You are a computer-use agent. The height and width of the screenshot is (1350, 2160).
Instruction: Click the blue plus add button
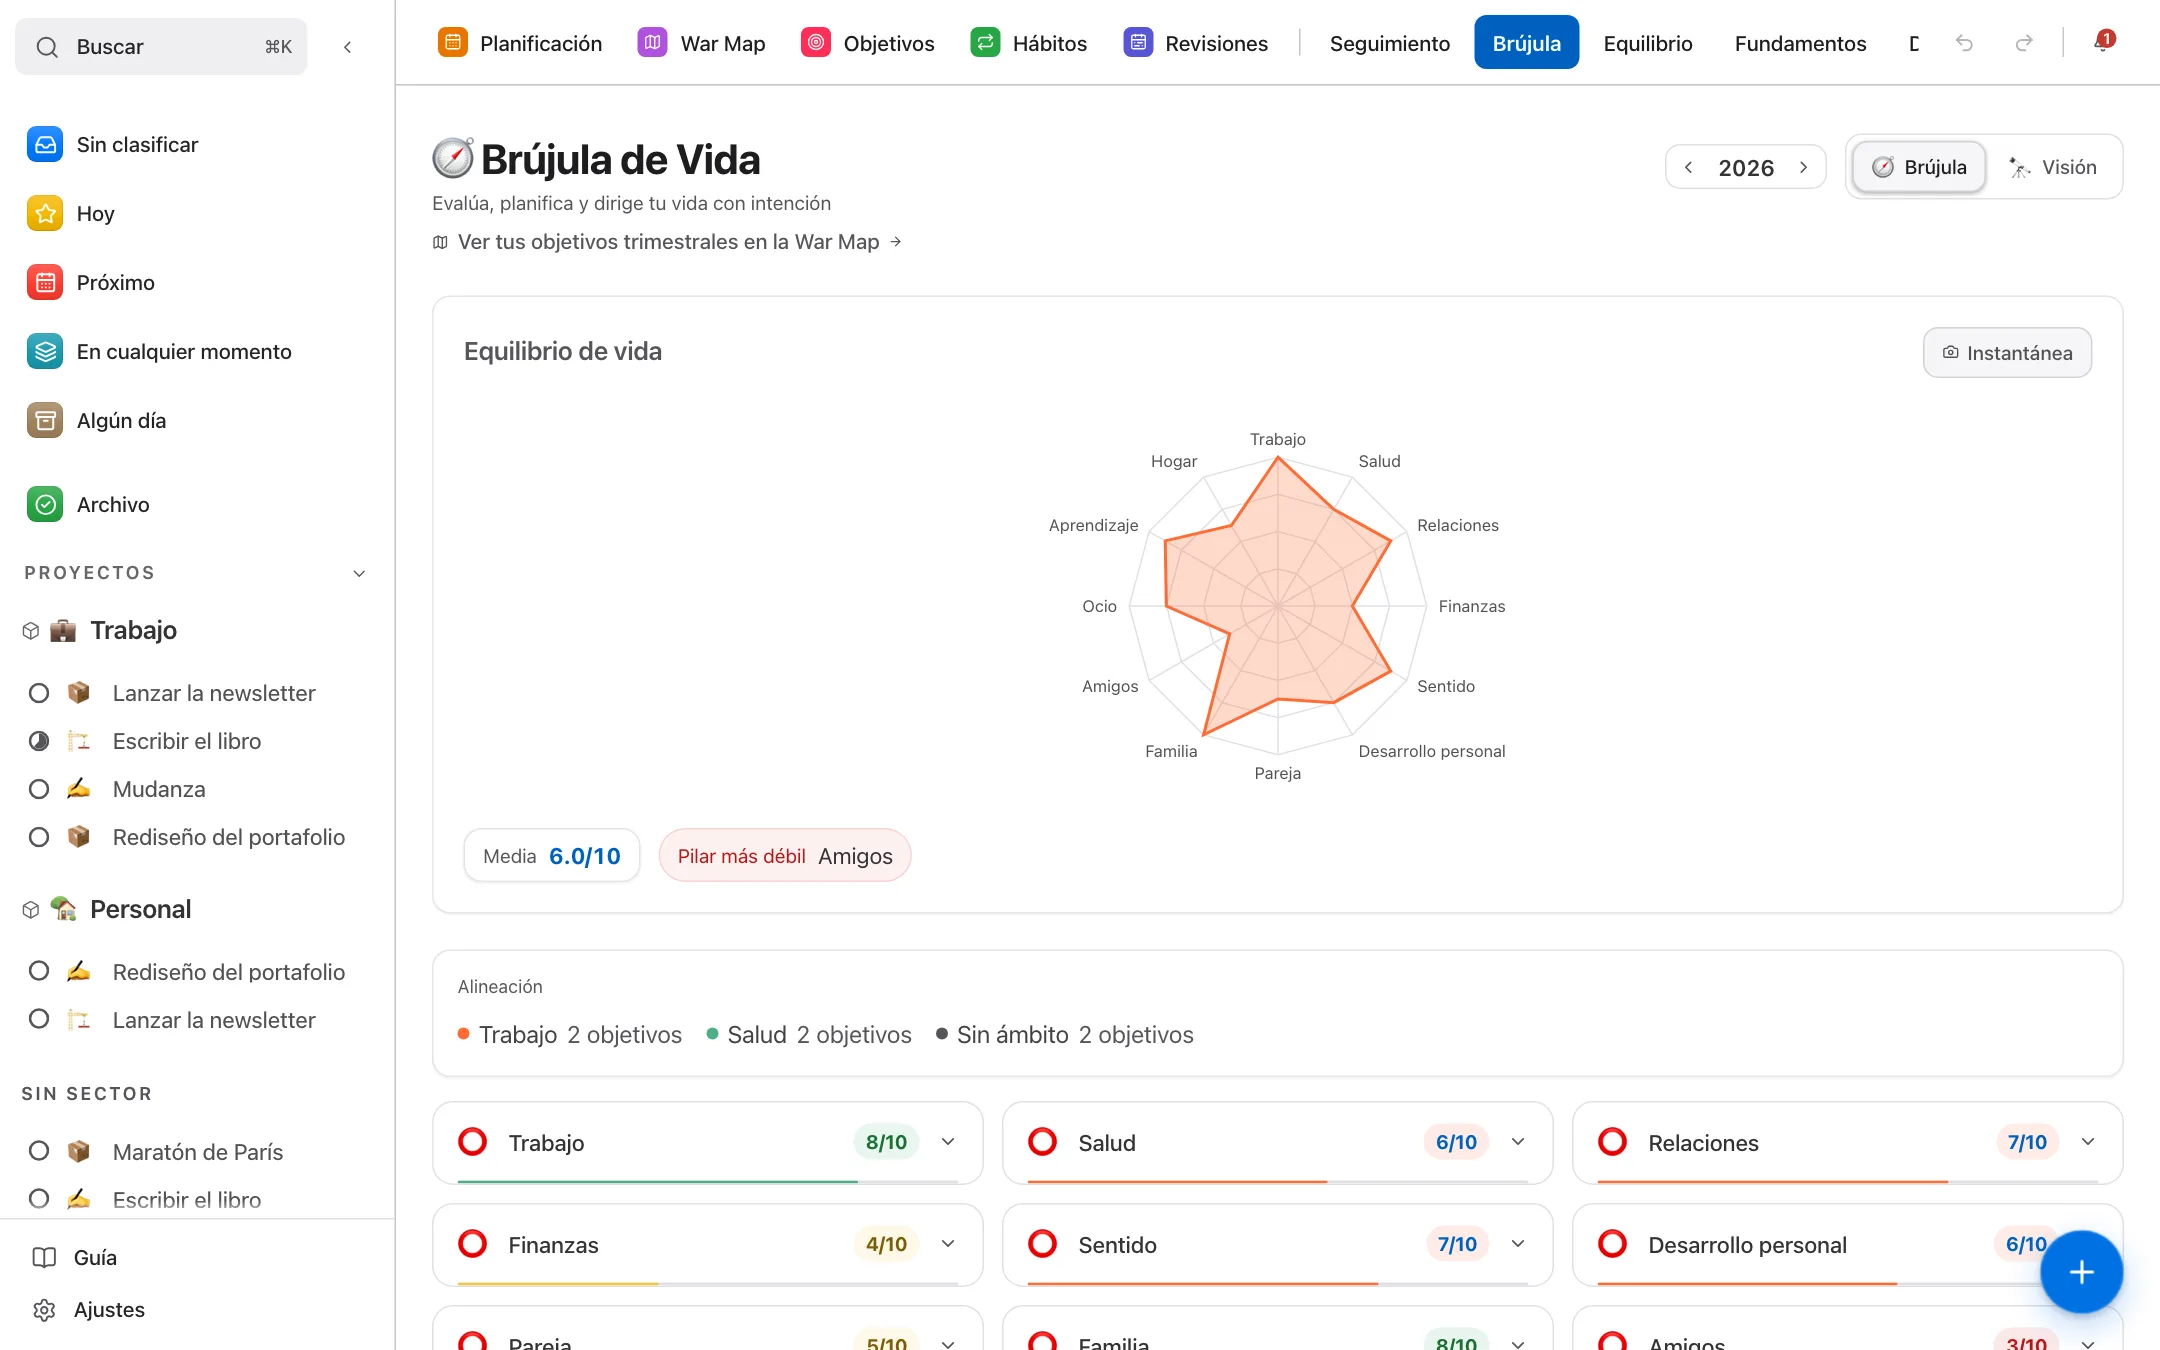pyautogui.click(x=2081, y=1272)
